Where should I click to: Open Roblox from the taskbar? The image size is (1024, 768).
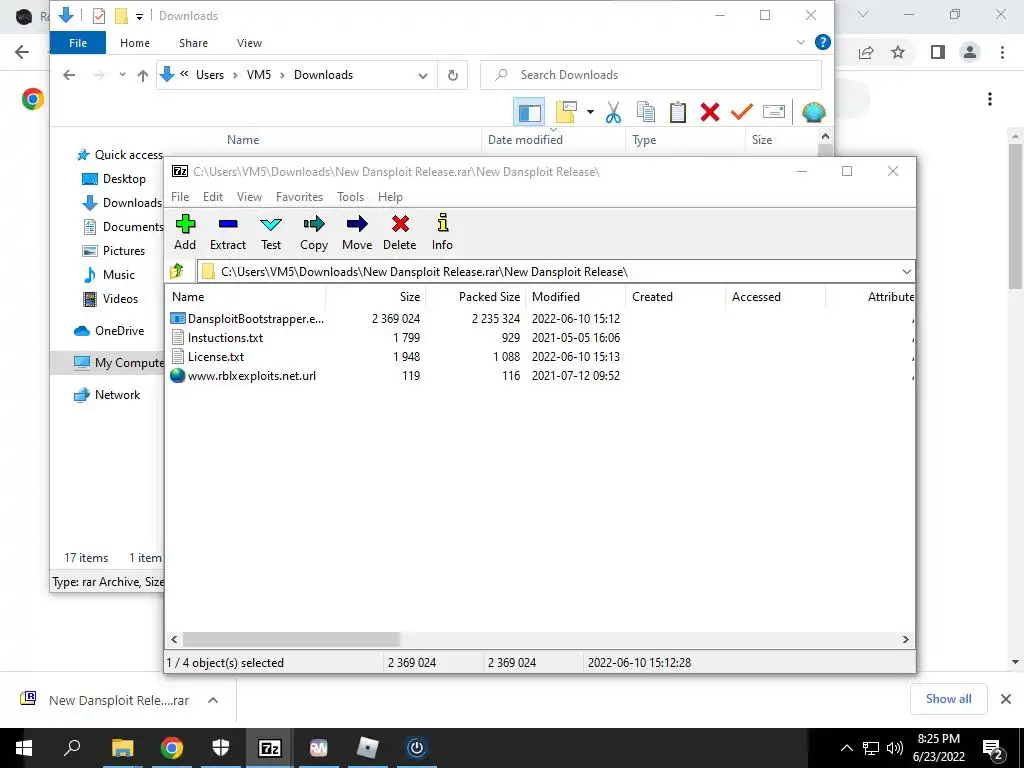(368, 747)
